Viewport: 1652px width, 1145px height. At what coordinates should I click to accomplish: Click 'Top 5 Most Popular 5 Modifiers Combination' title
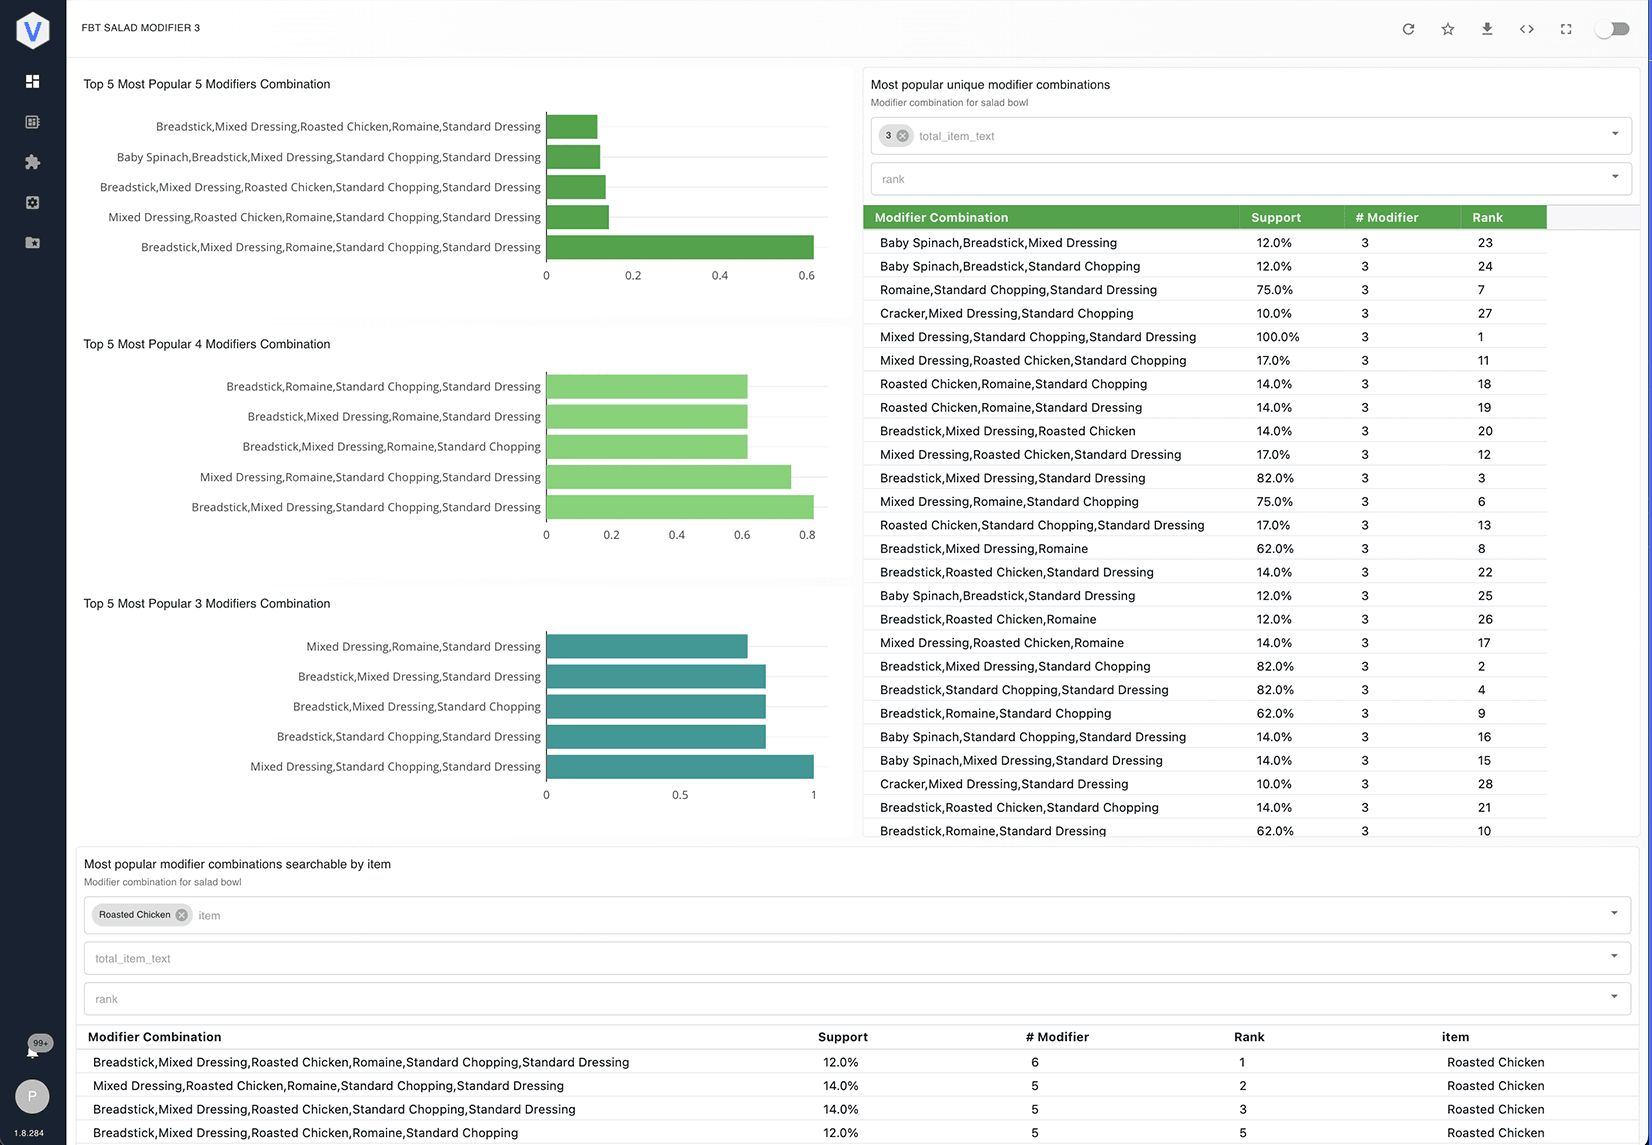(207, 84)
